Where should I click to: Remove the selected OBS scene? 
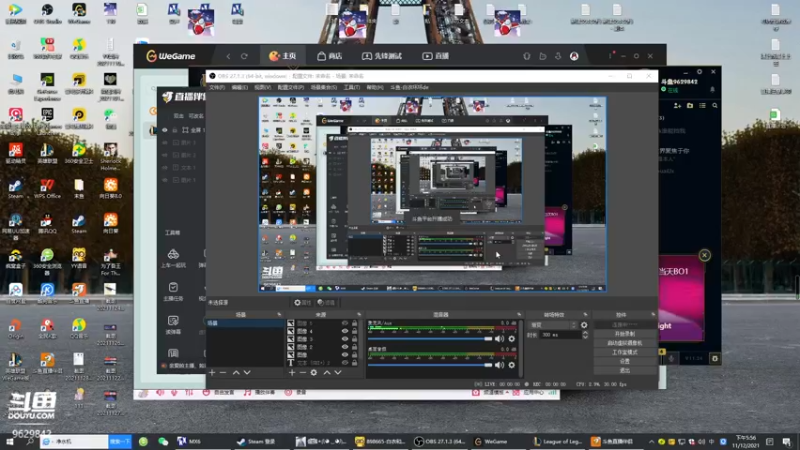(223, 373)
